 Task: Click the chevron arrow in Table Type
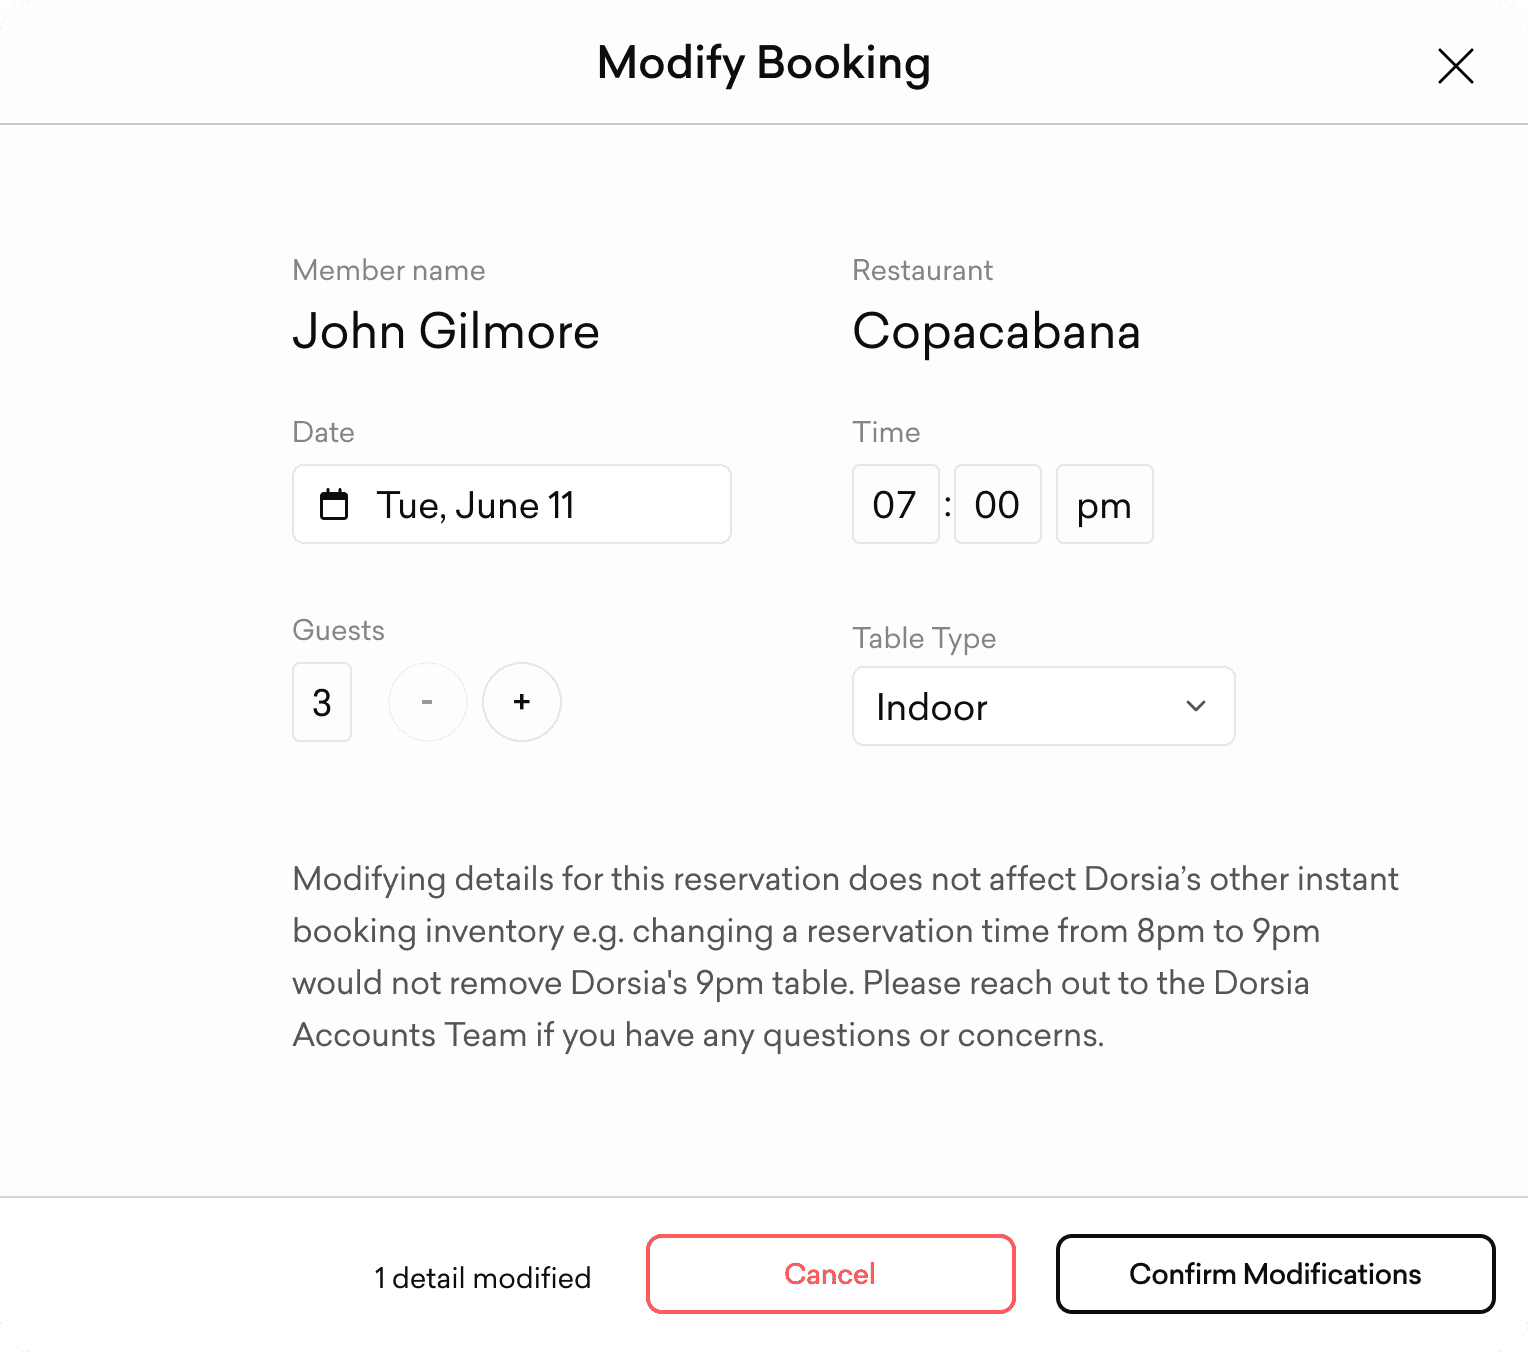(1196, 706)
